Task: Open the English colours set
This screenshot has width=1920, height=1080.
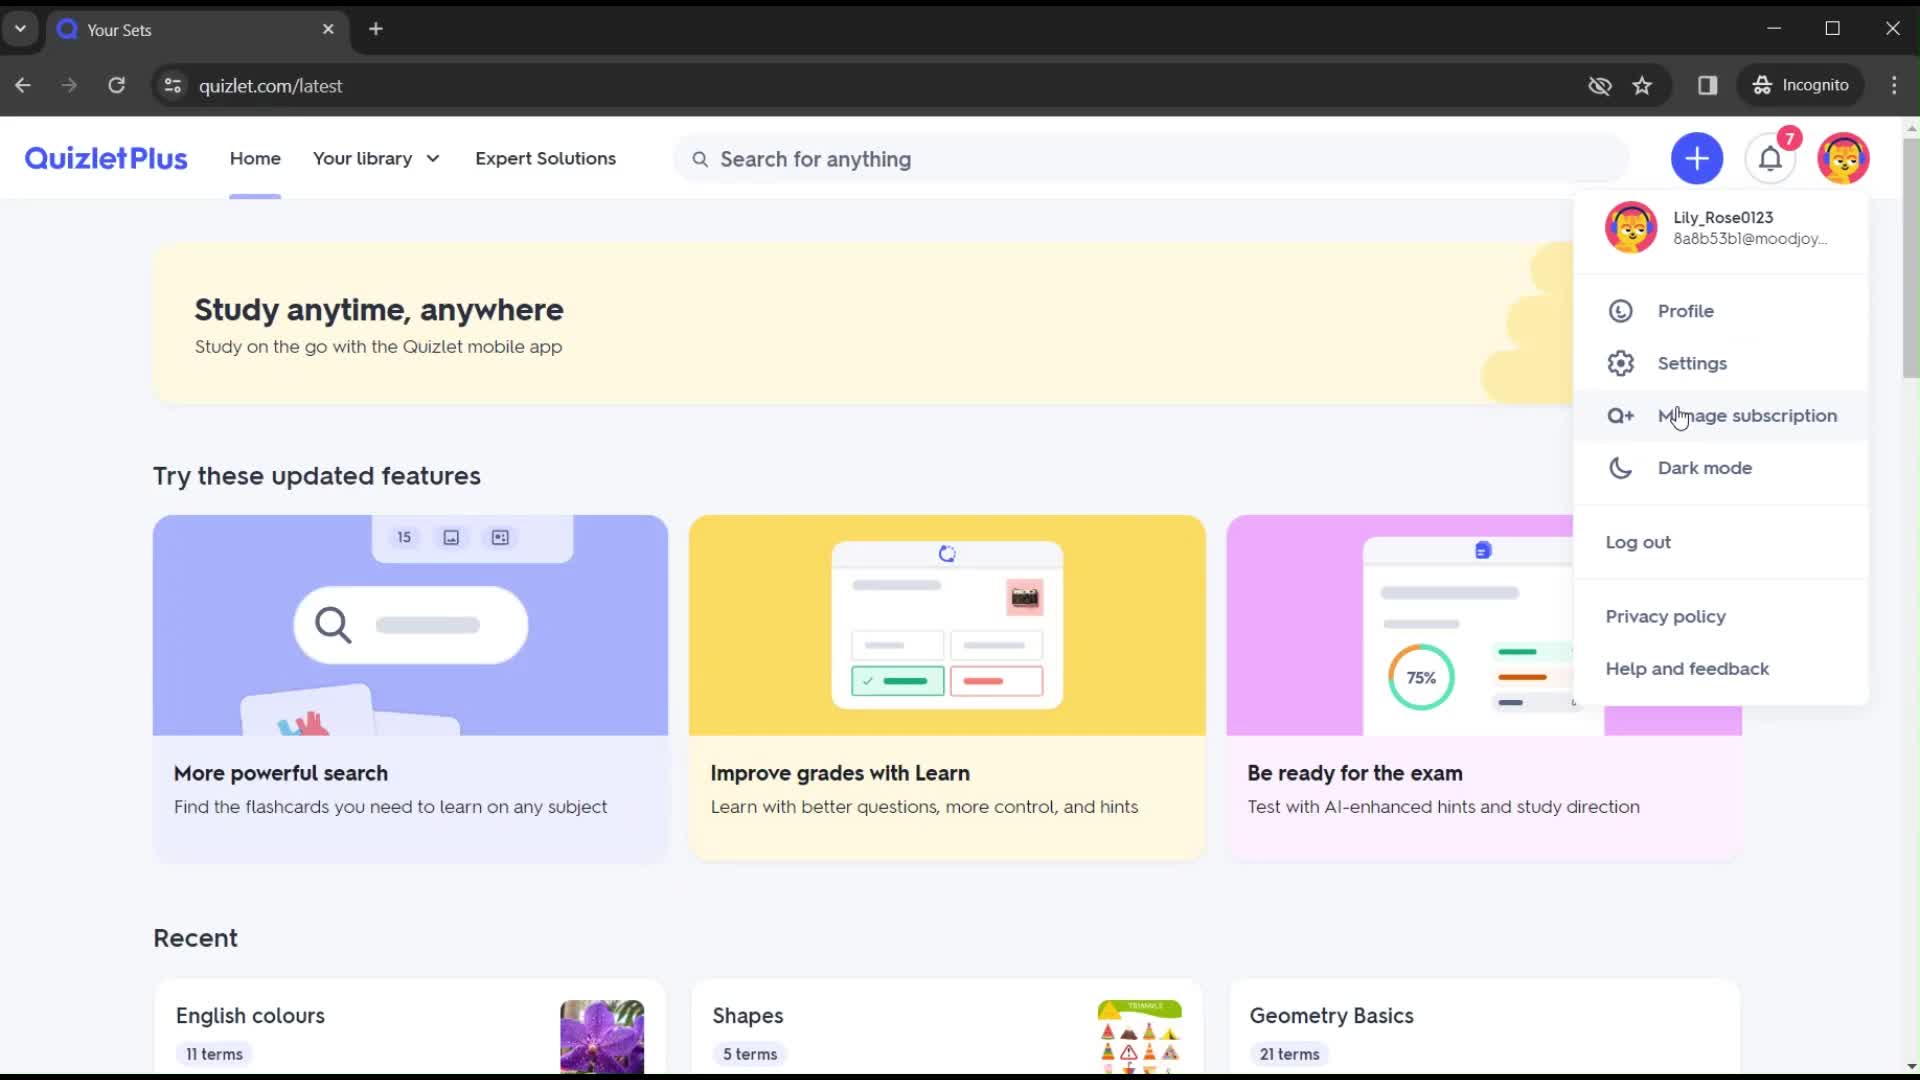Action: [x=410, y=1027]
